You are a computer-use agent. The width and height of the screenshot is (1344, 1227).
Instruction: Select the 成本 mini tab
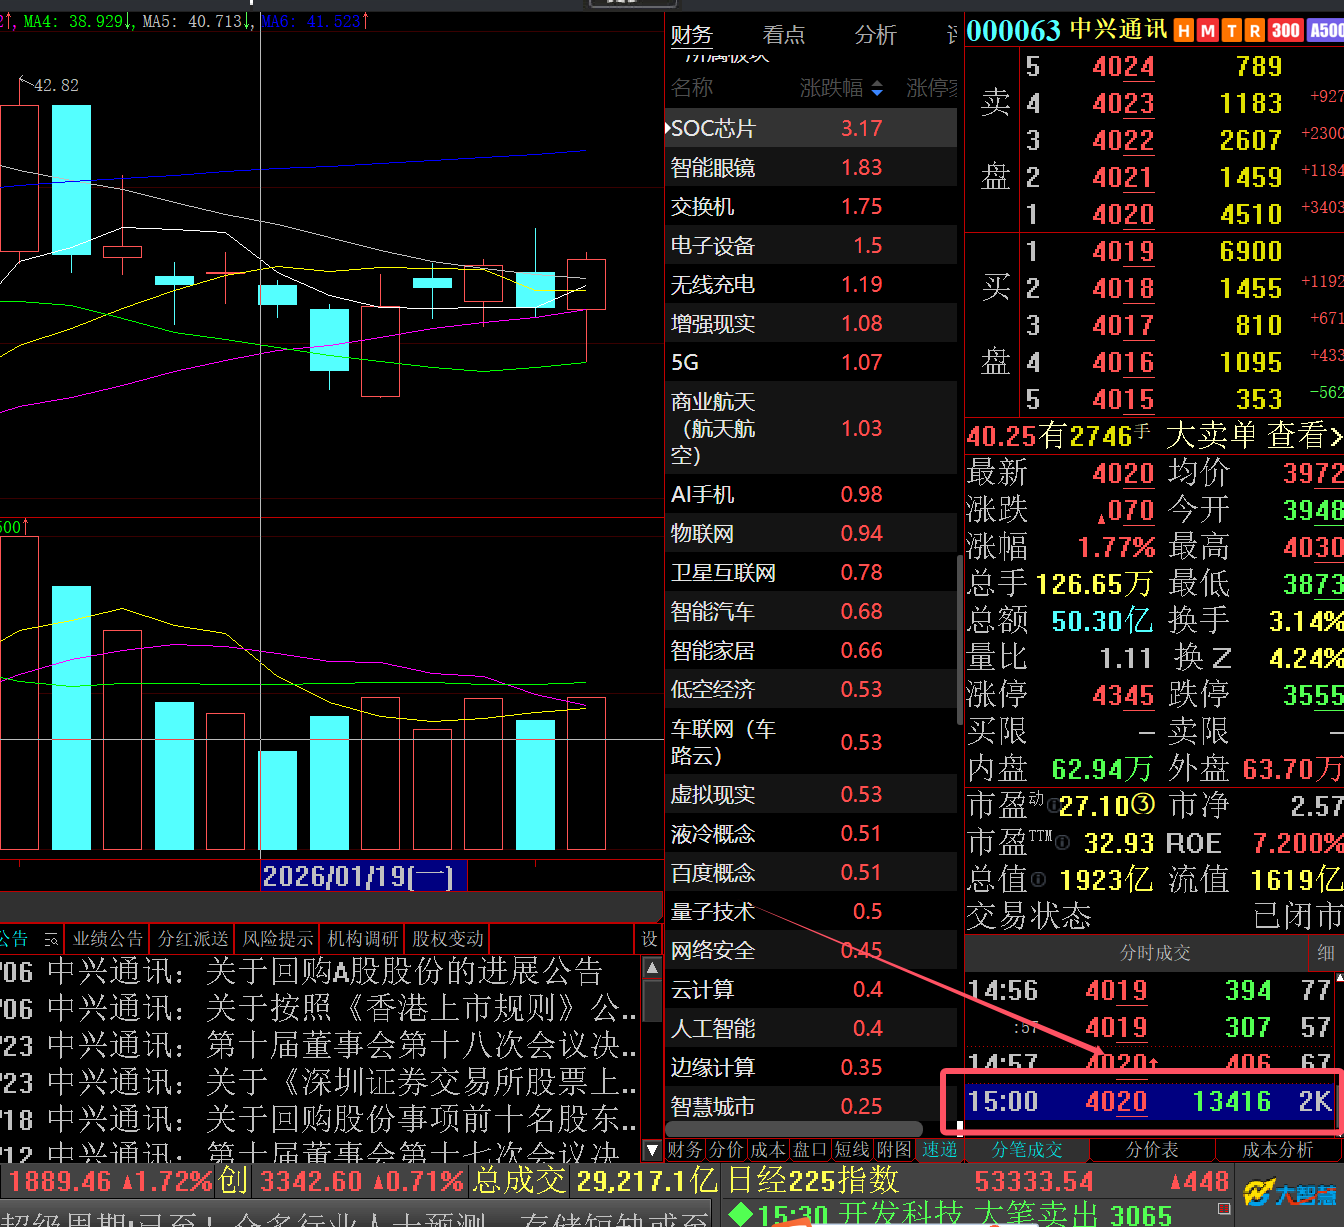click(x=768, y=1150)
